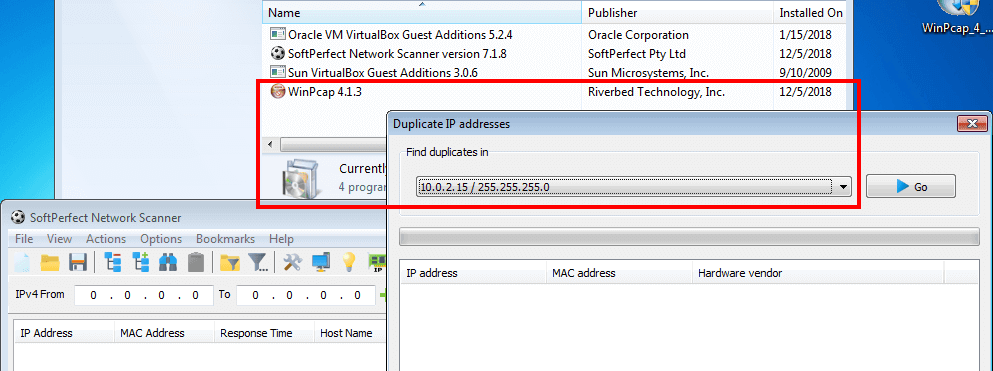Click soccer ball icon in Network Scanner title bar
This screenshot has height=371, width=993.
point(17,218)
